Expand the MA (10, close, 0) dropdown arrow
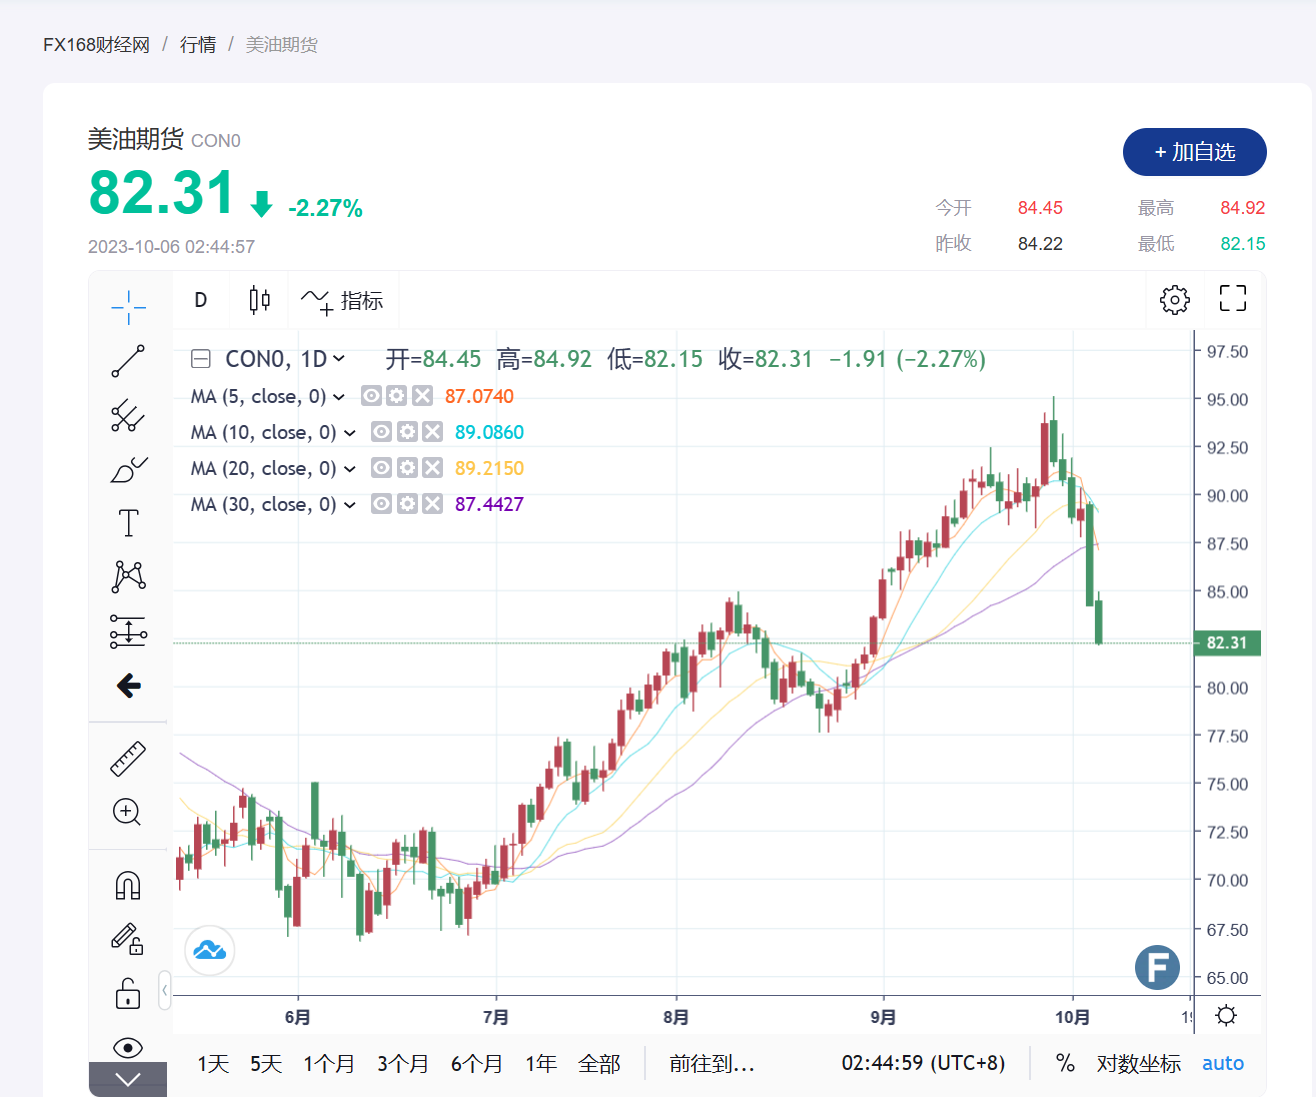 (x=350, y=433)
